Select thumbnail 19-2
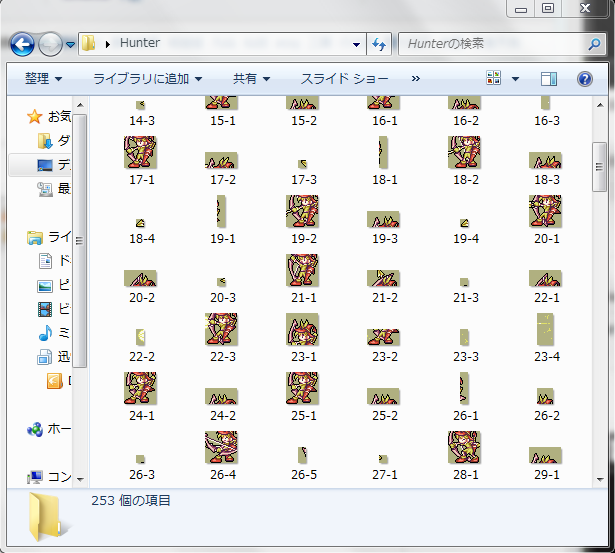 tap(302, 211)
